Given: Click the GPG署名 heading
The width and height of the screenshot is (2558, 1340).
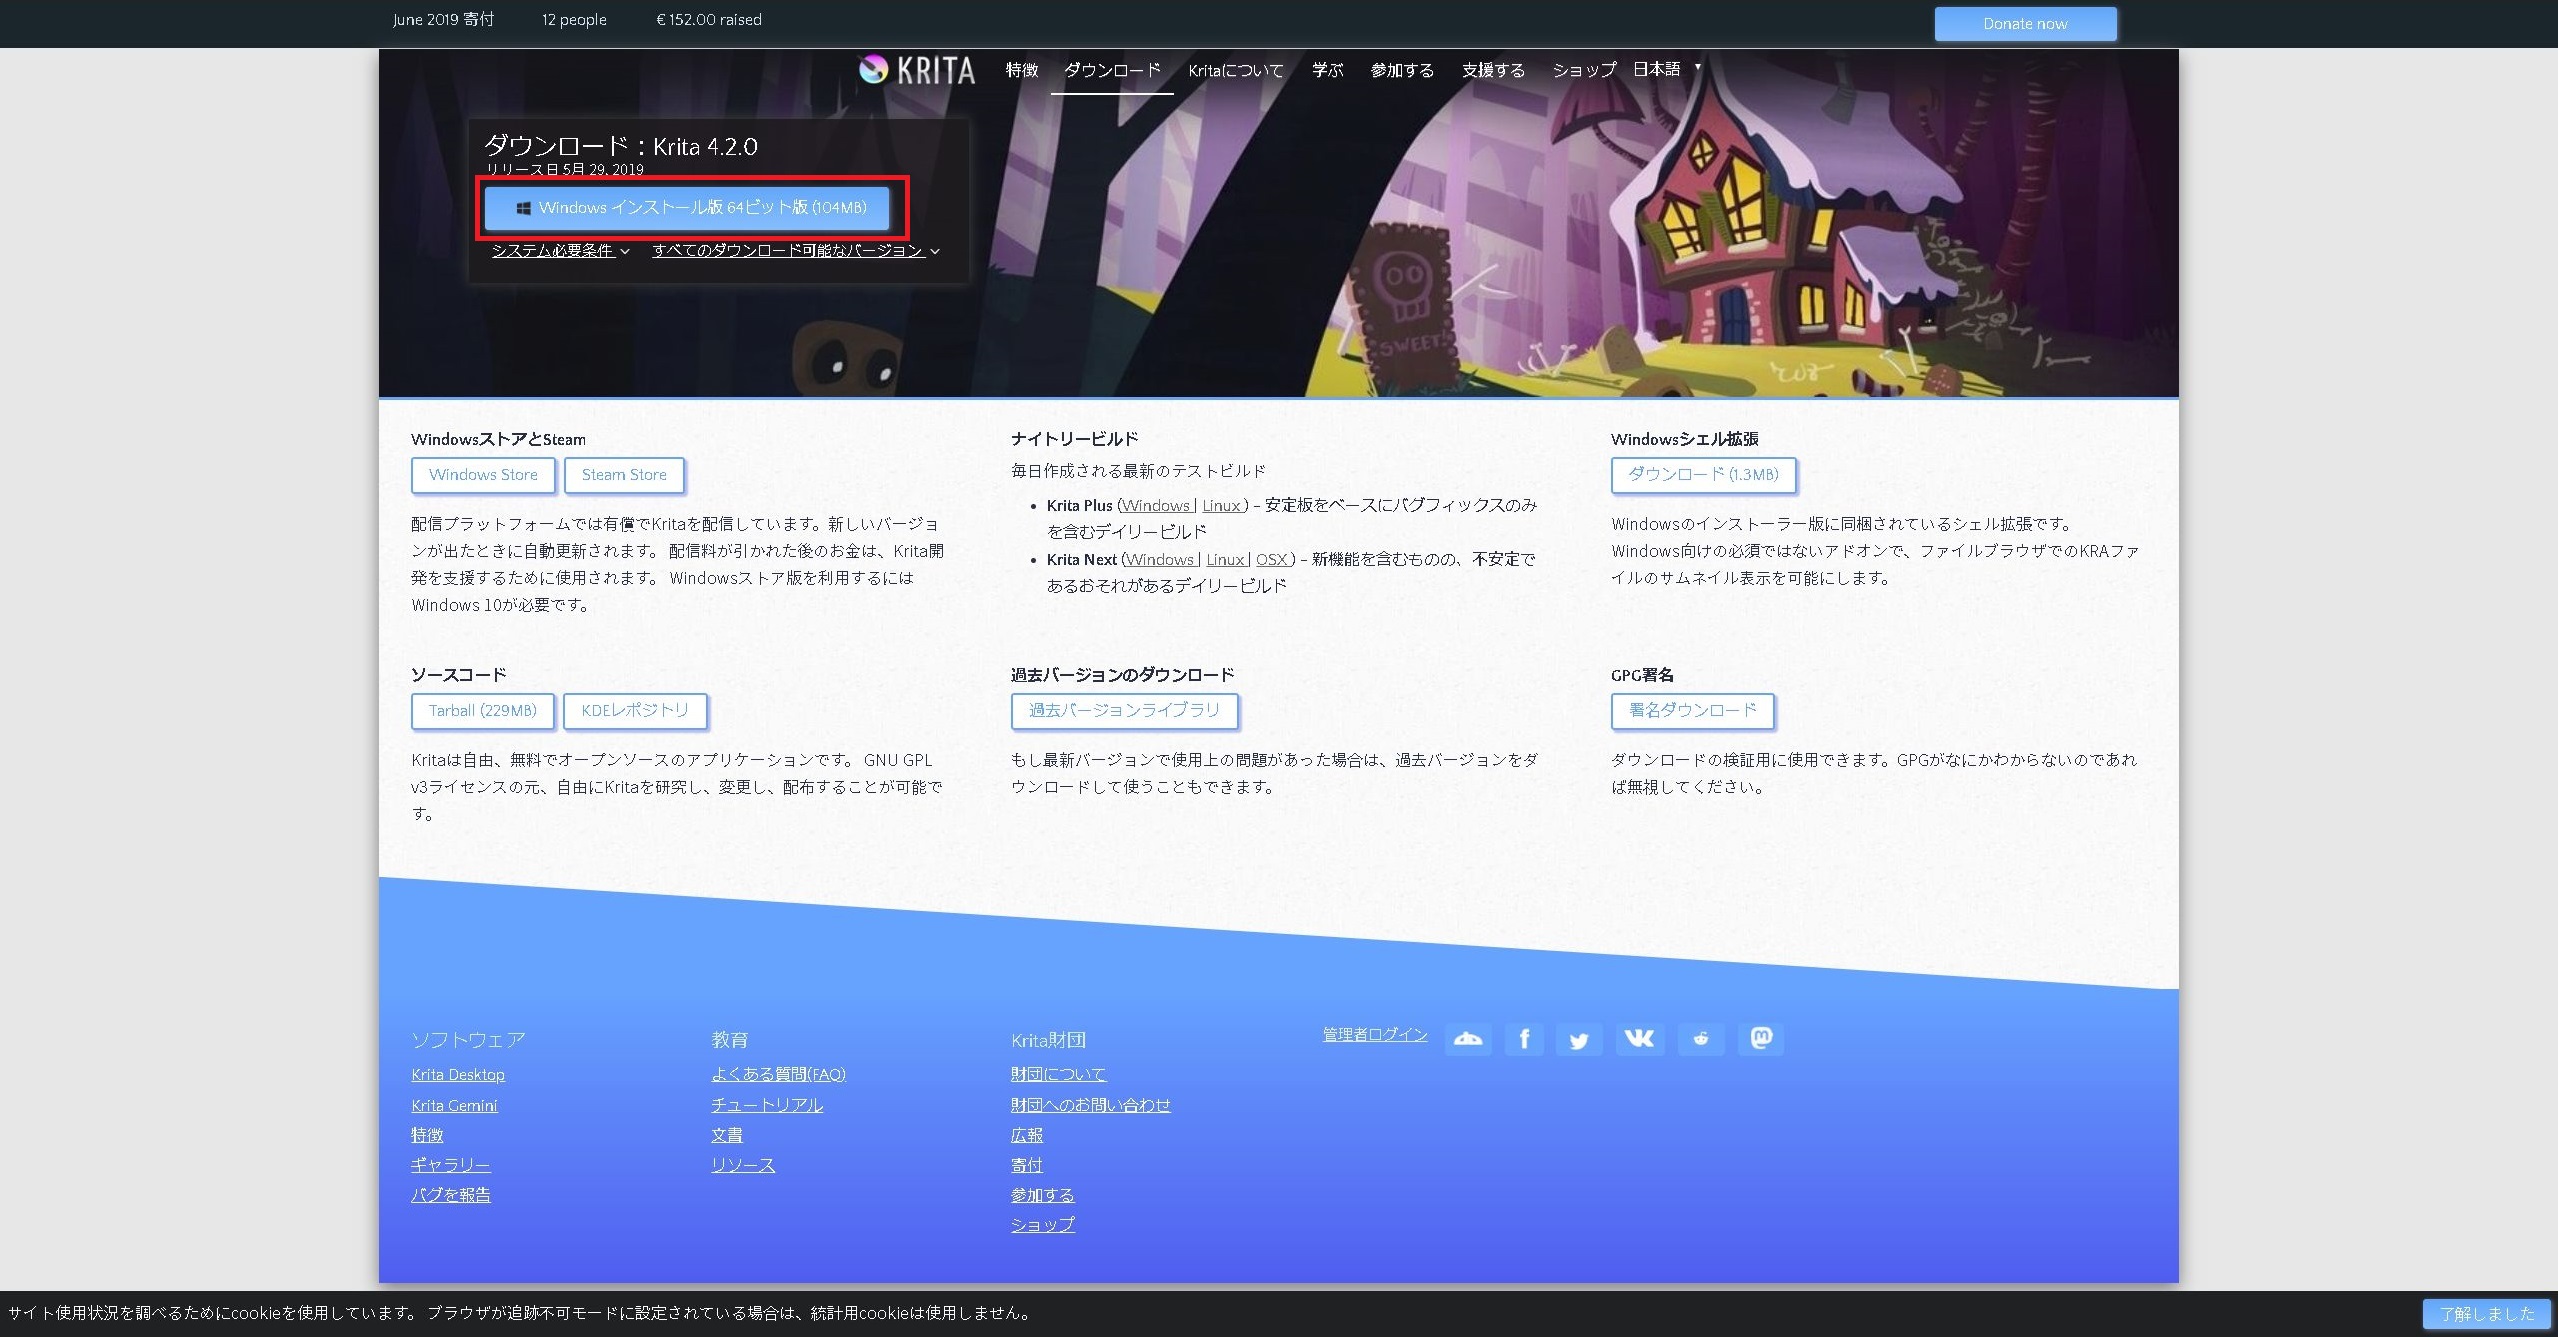Looking at the screenshot, I should pyautogui.click(x=1642, y=675).
